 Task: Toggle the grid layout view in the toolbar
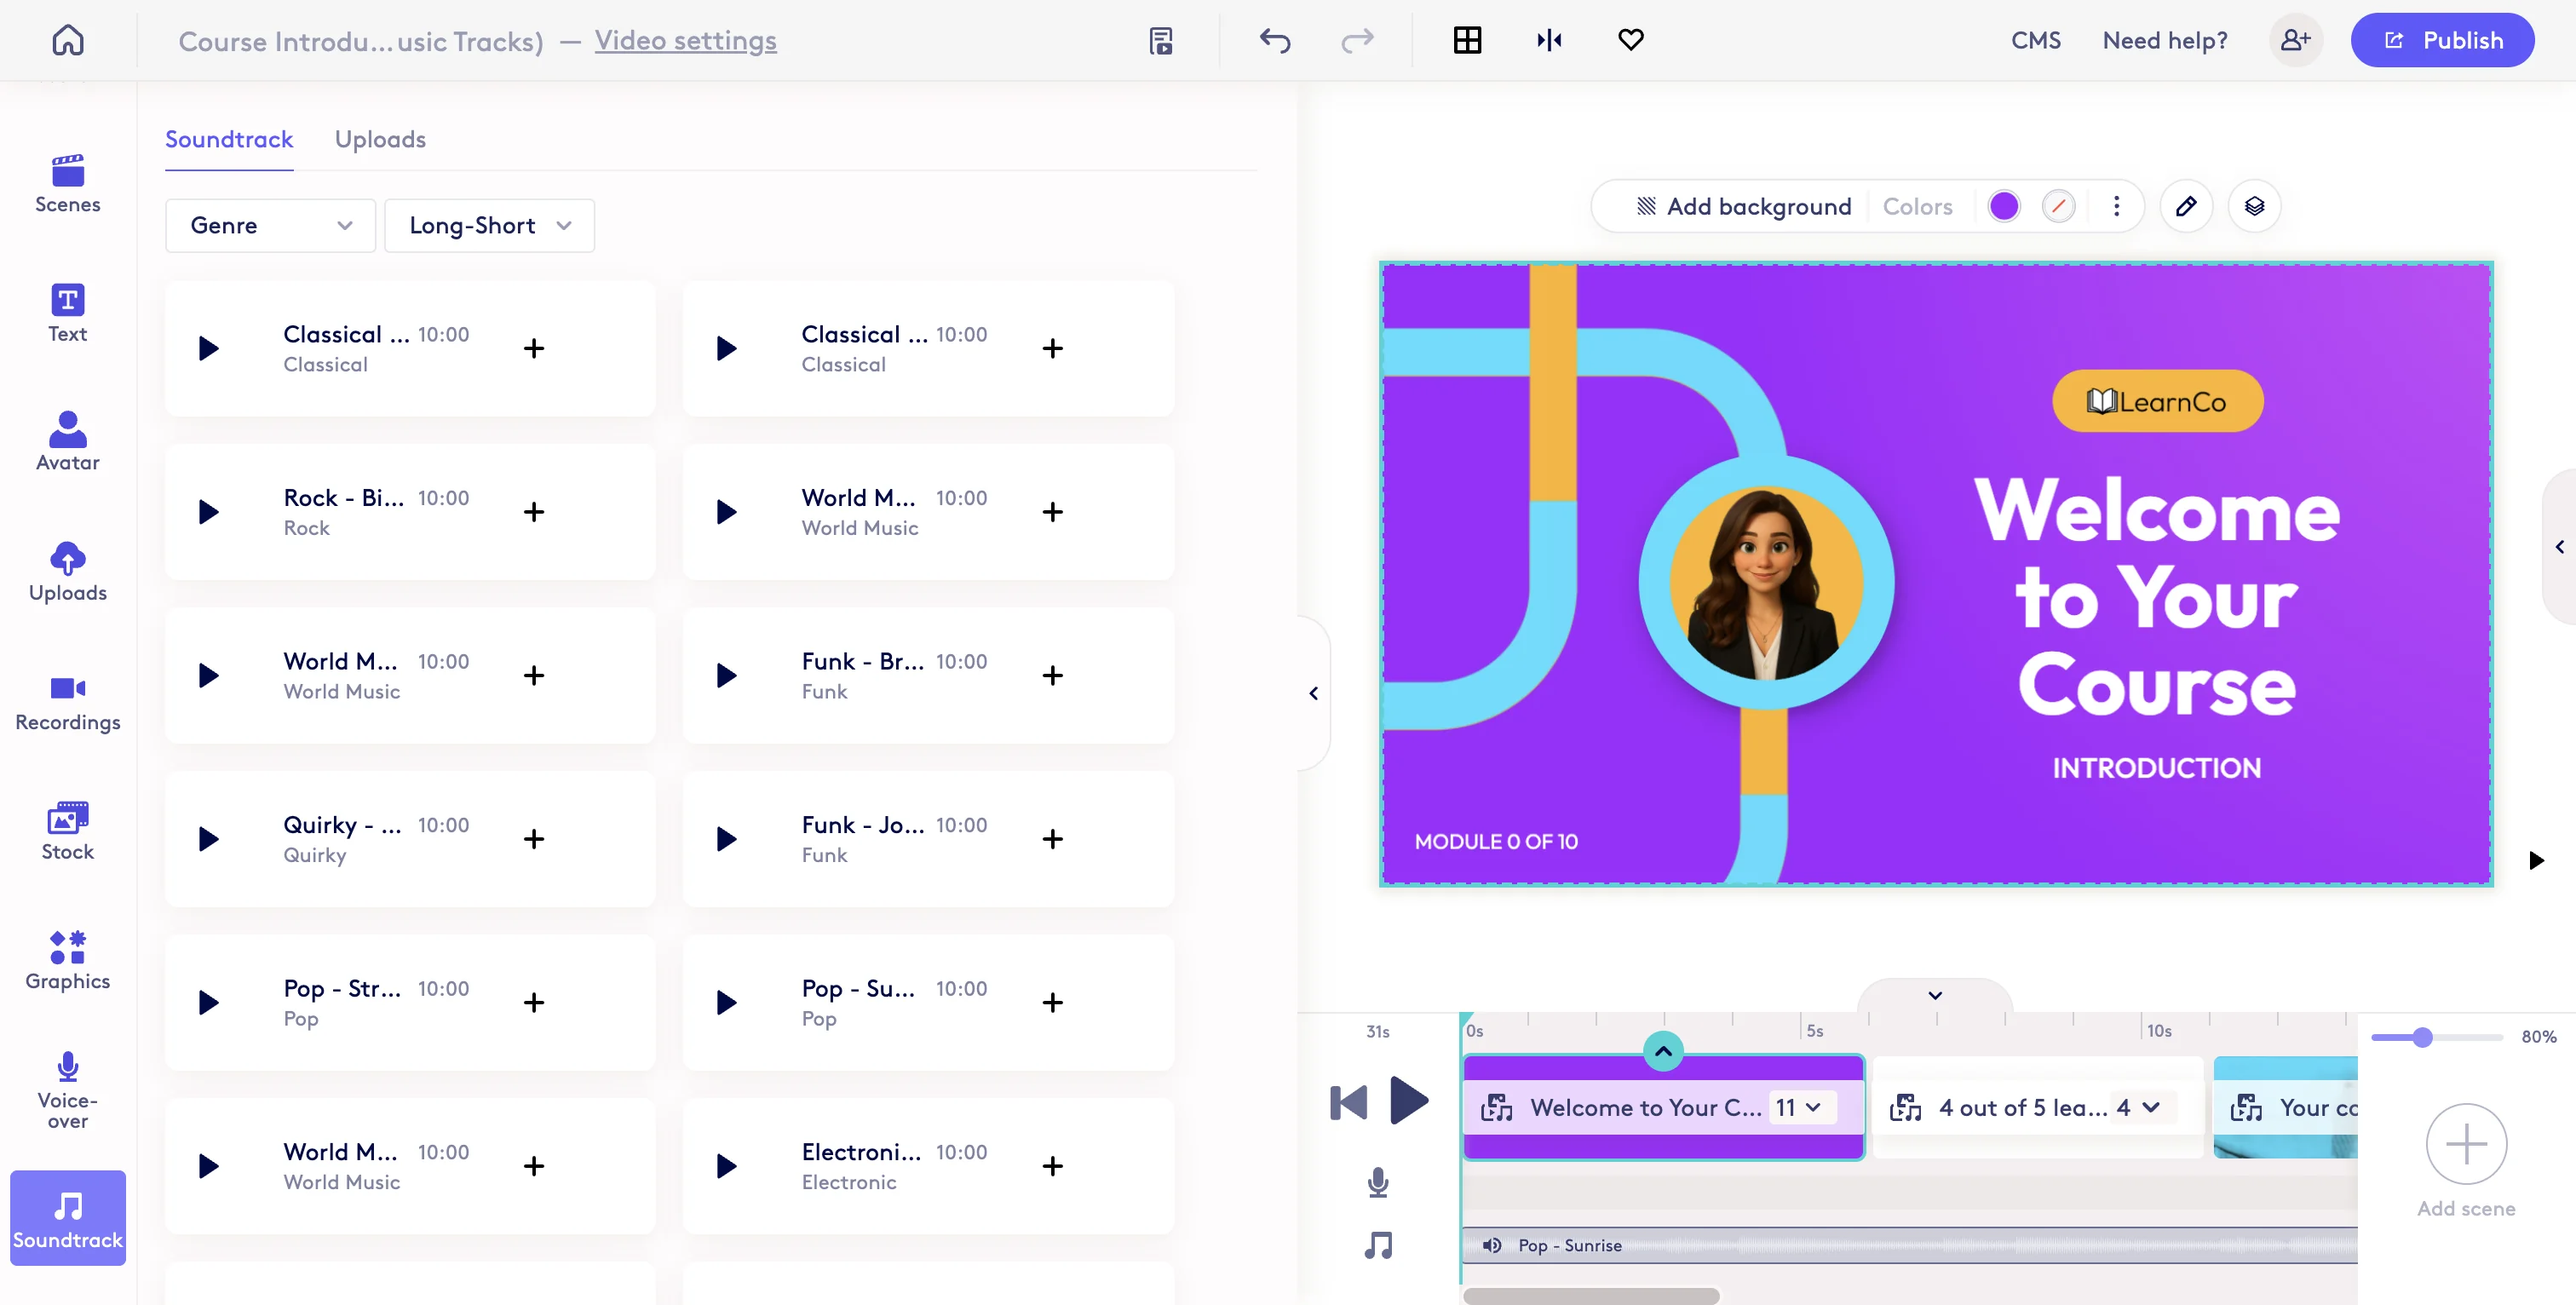click(x=1466, y=40)
